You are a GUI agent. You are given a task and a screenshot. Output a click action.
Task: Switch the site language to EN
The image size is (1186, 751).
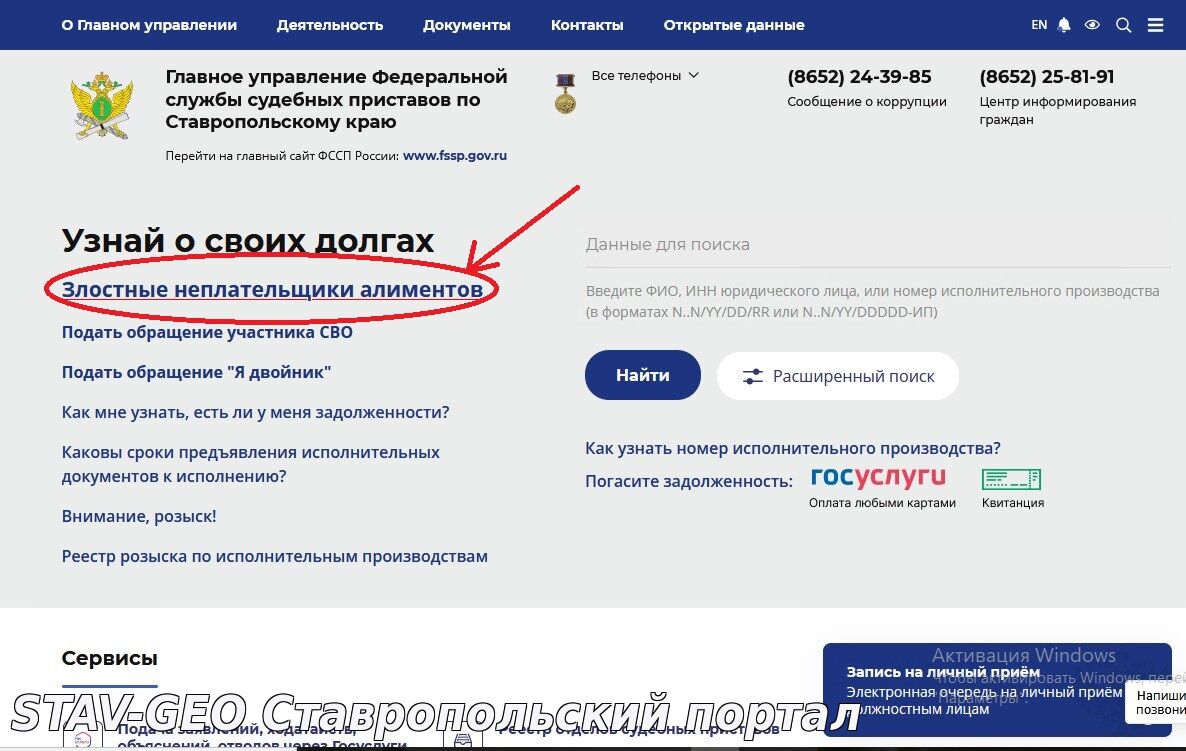click(1039, 25)
